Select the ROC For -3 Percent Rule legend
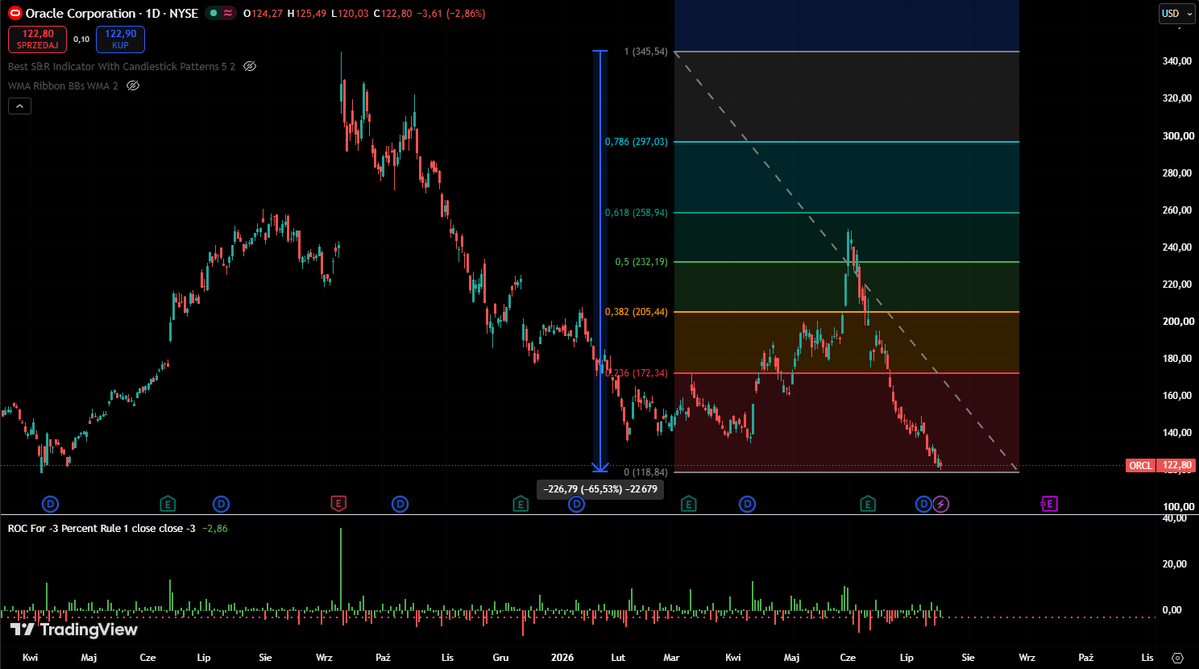This screenshot has height=669, width=1199. [101, 528]
